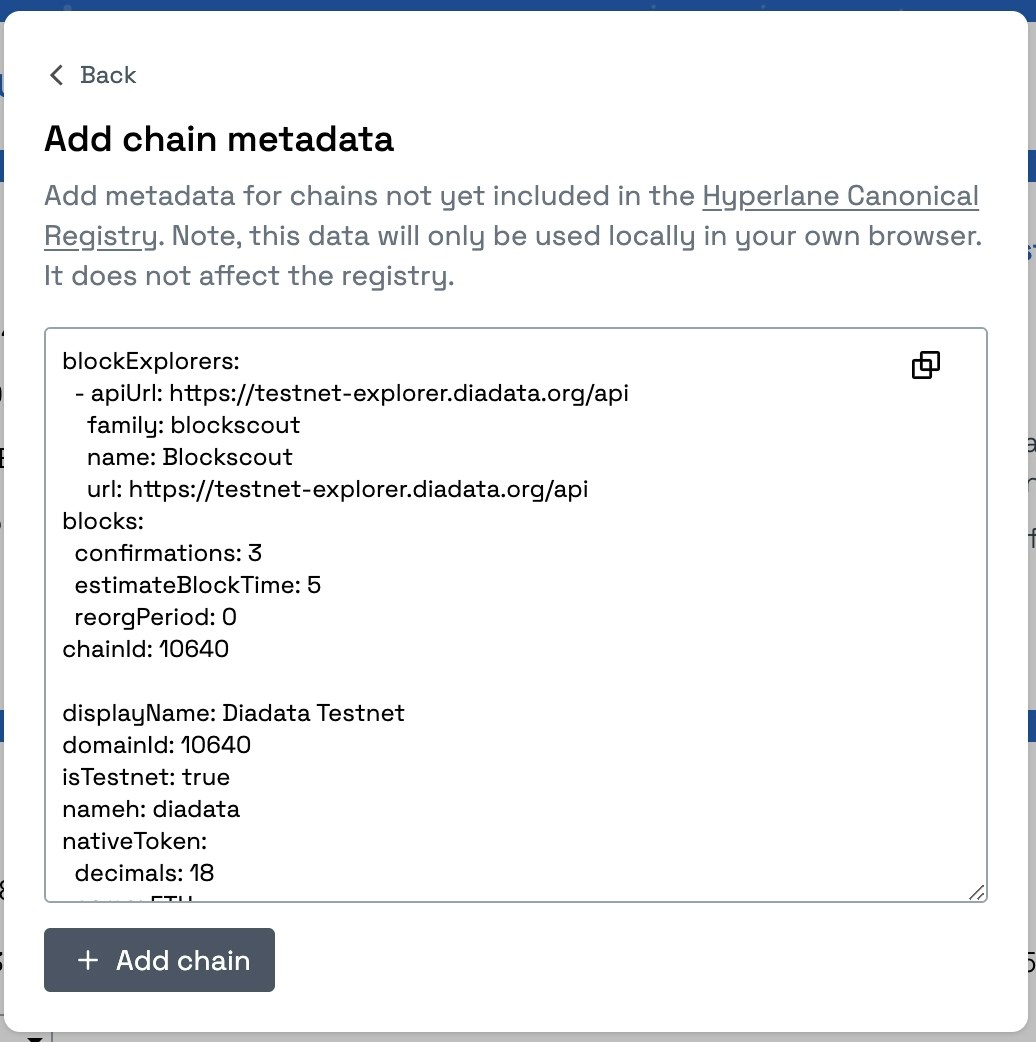Click the plus icon on Add chain
This screenshot has height=1042, width=1036.
(x=88, y=960)
